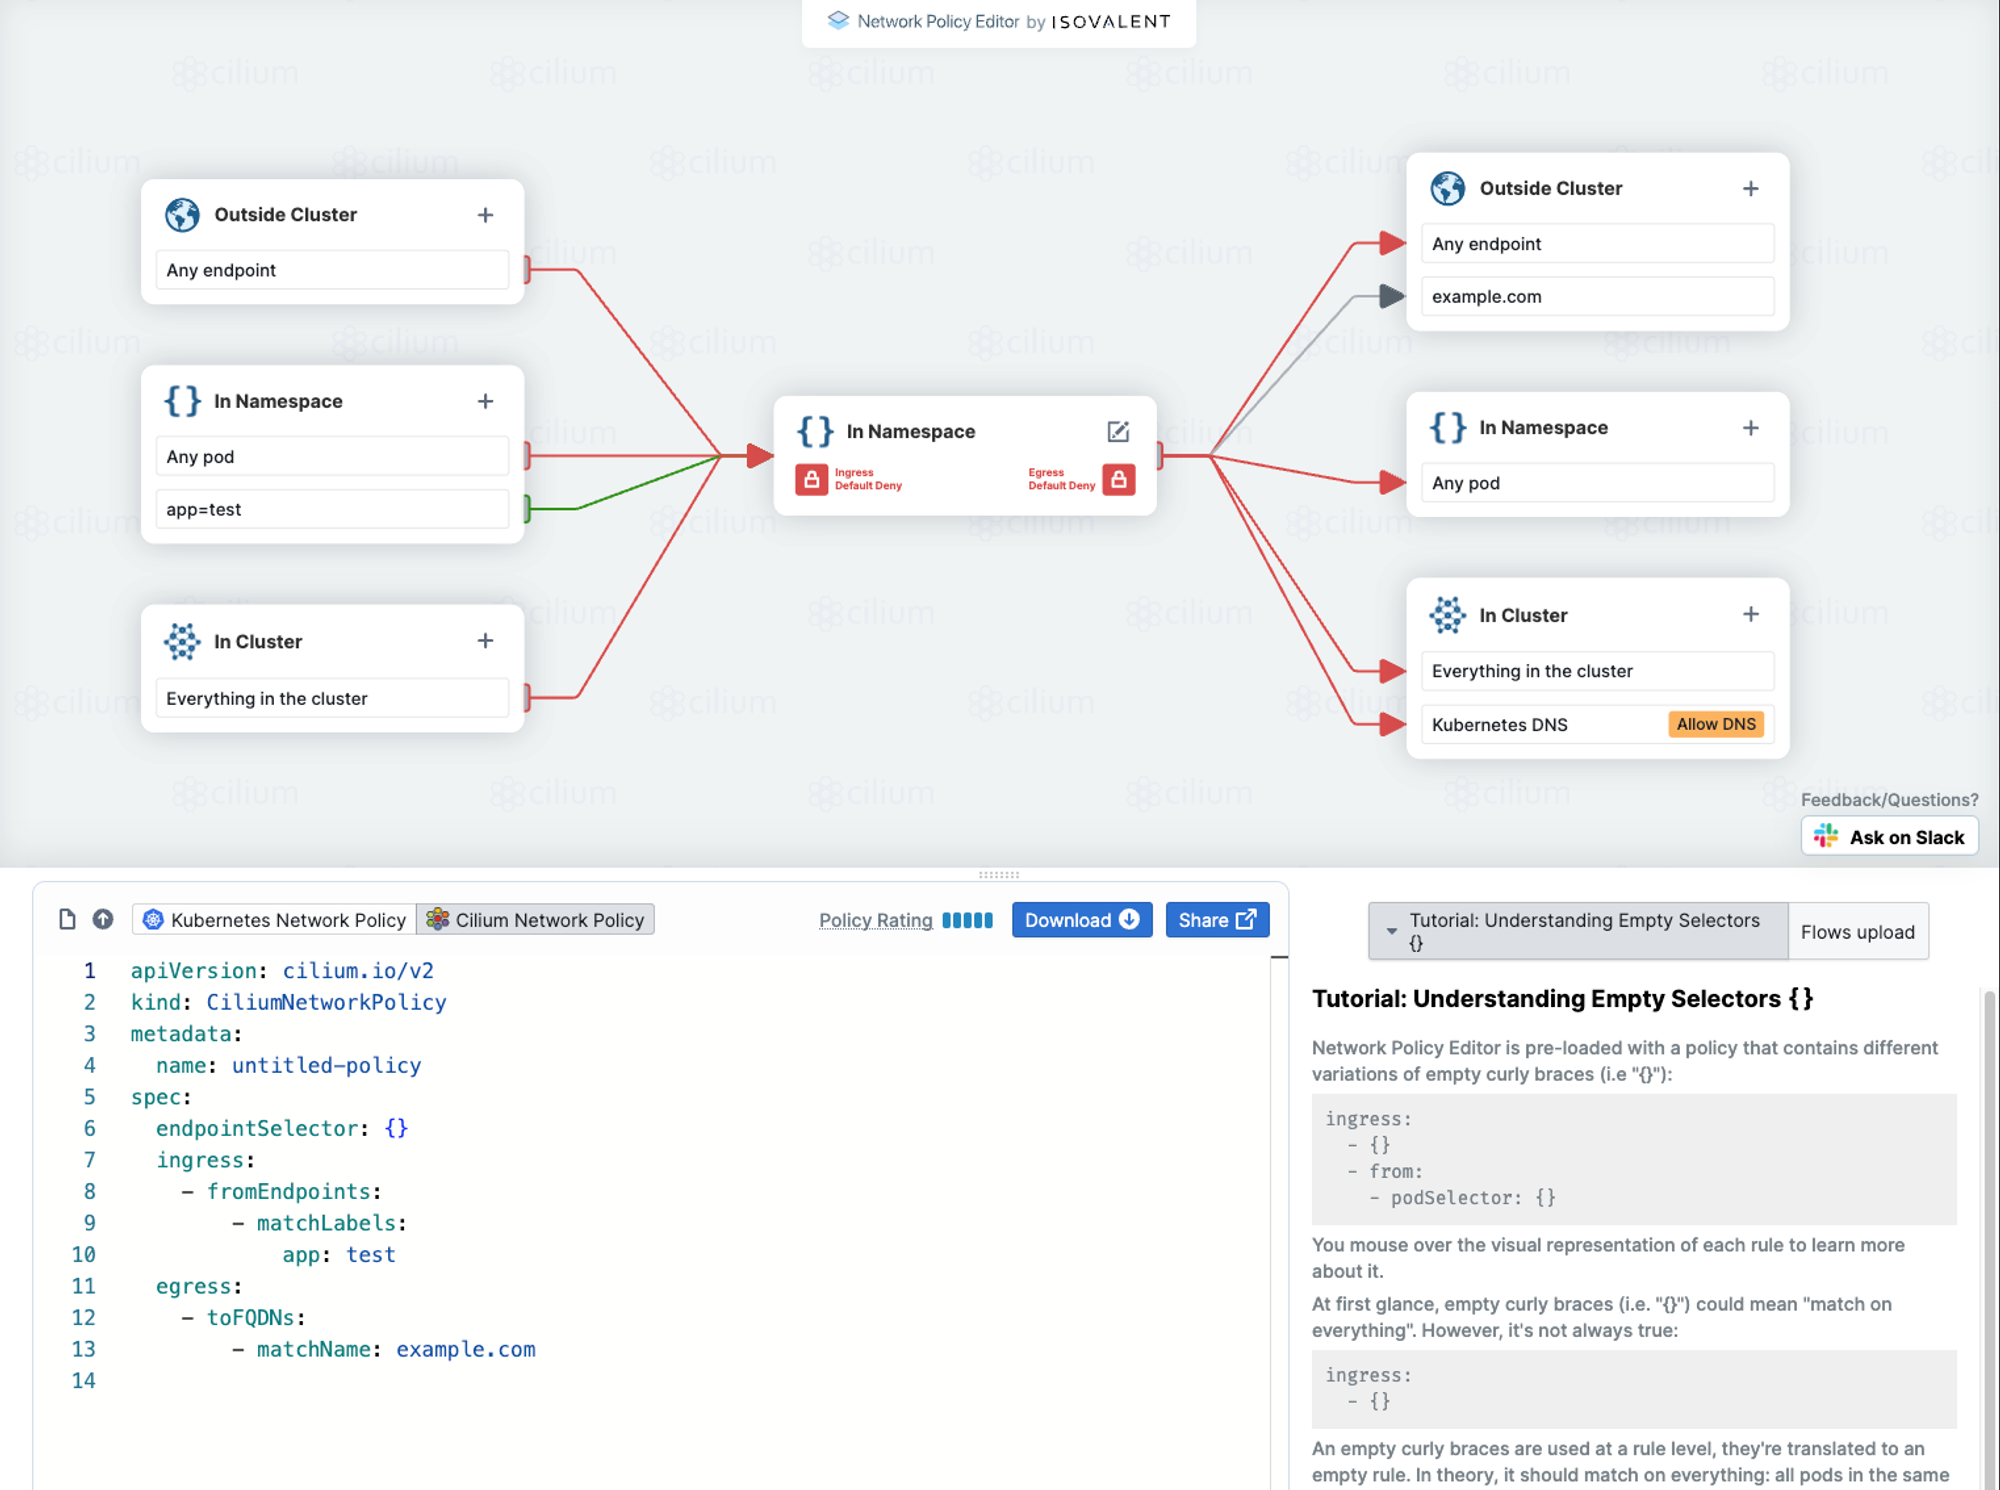The width and height of the screenshot is (2000, 1490).
Task: Click globe icon on left Outside Cluster card
Action: pyautogui.click(x=182, y=215)
